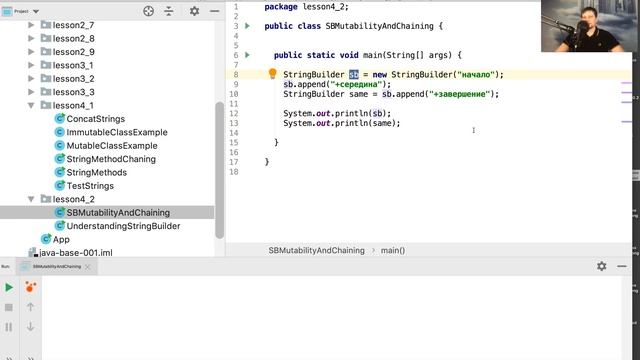Expand the lesson2_7 folder
The image size is (640, 360).
[31, 25]
